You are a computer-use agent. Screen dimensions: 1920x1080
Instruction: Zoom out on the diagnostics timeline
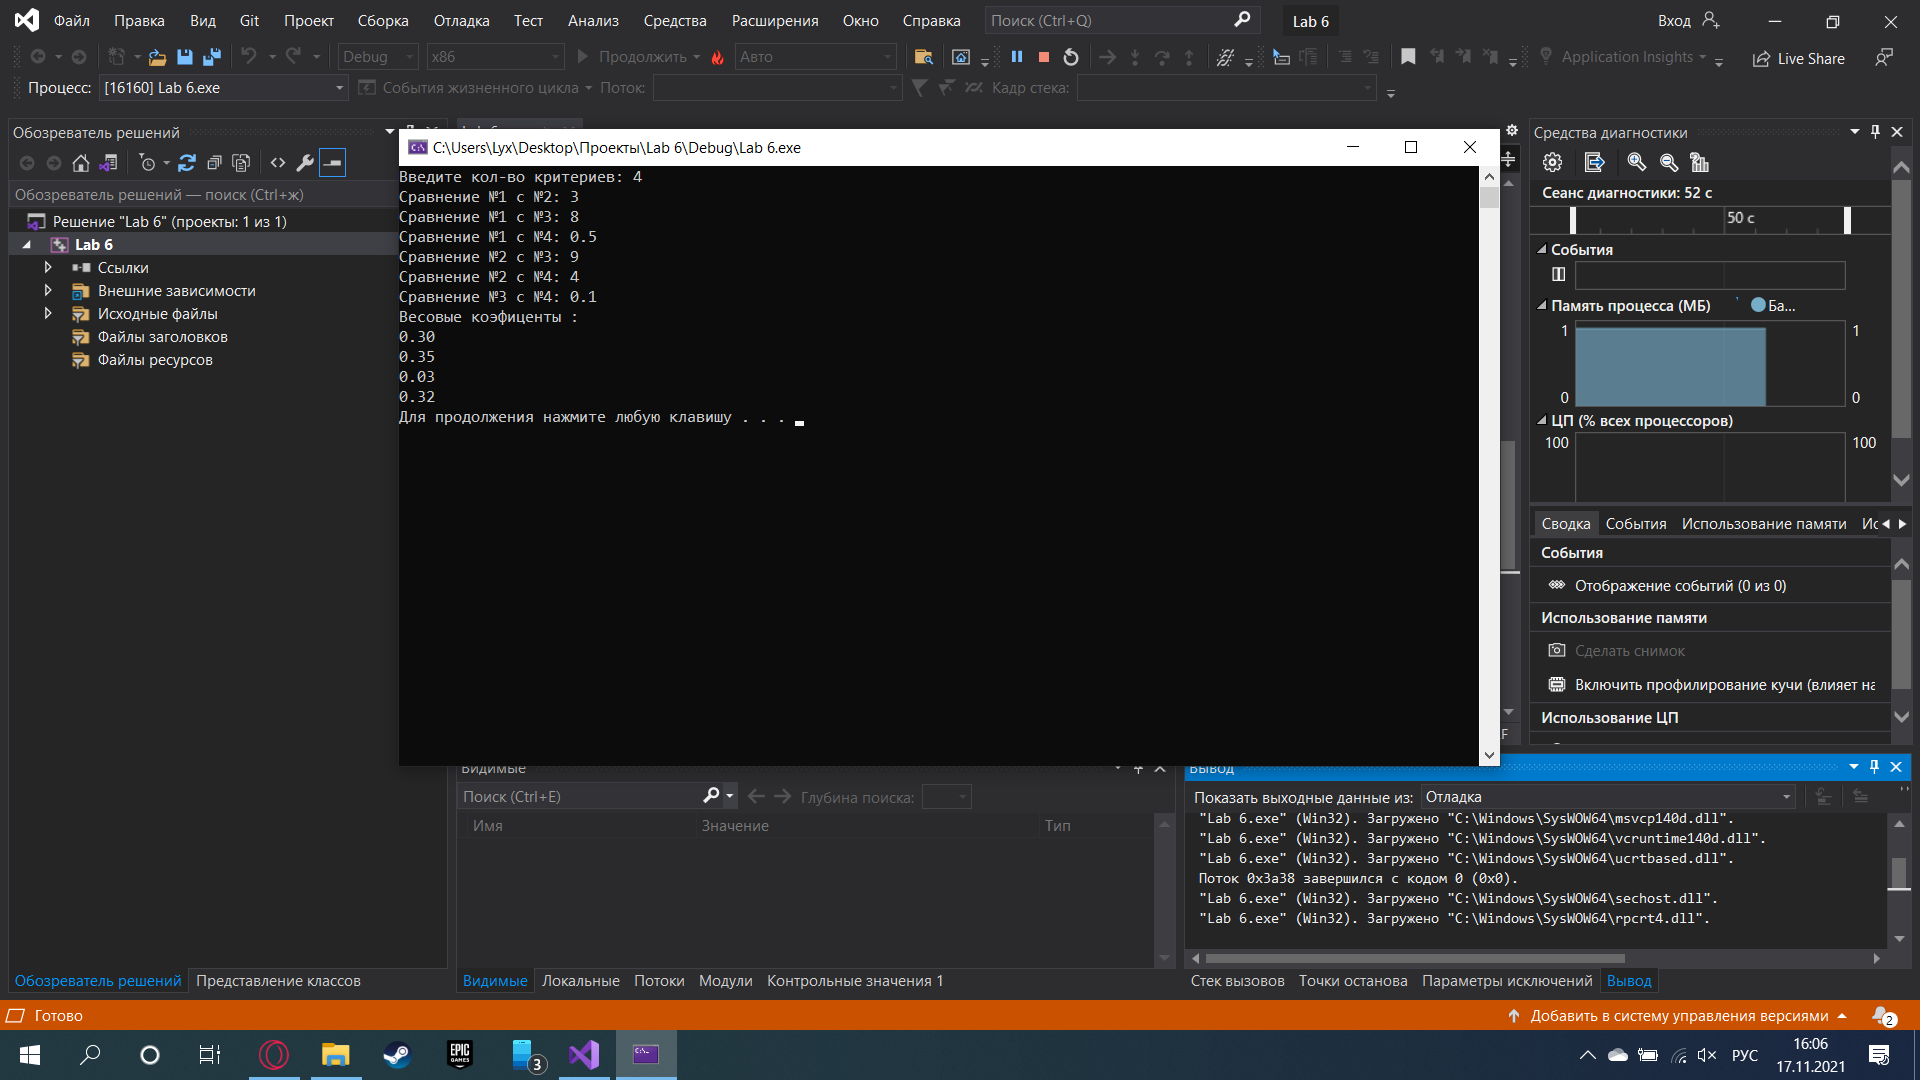pyautogui.click(x=1668, y=162)
